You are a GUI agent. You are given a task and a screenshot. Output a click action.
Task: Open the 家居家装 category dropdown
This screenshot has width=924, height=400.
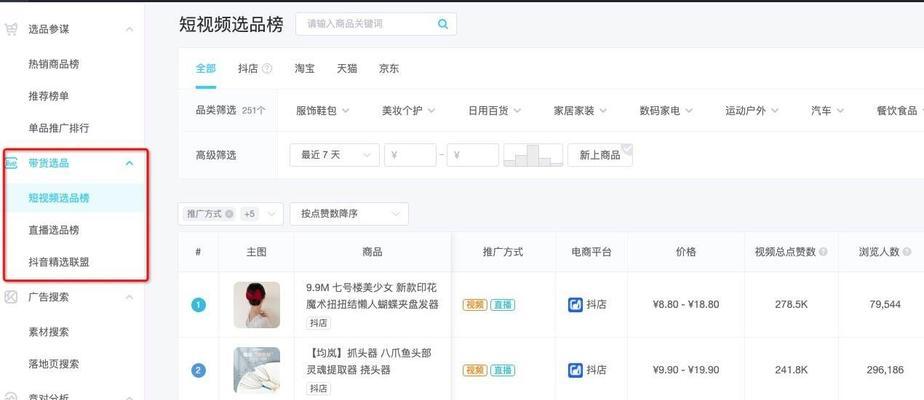(580, 111)
